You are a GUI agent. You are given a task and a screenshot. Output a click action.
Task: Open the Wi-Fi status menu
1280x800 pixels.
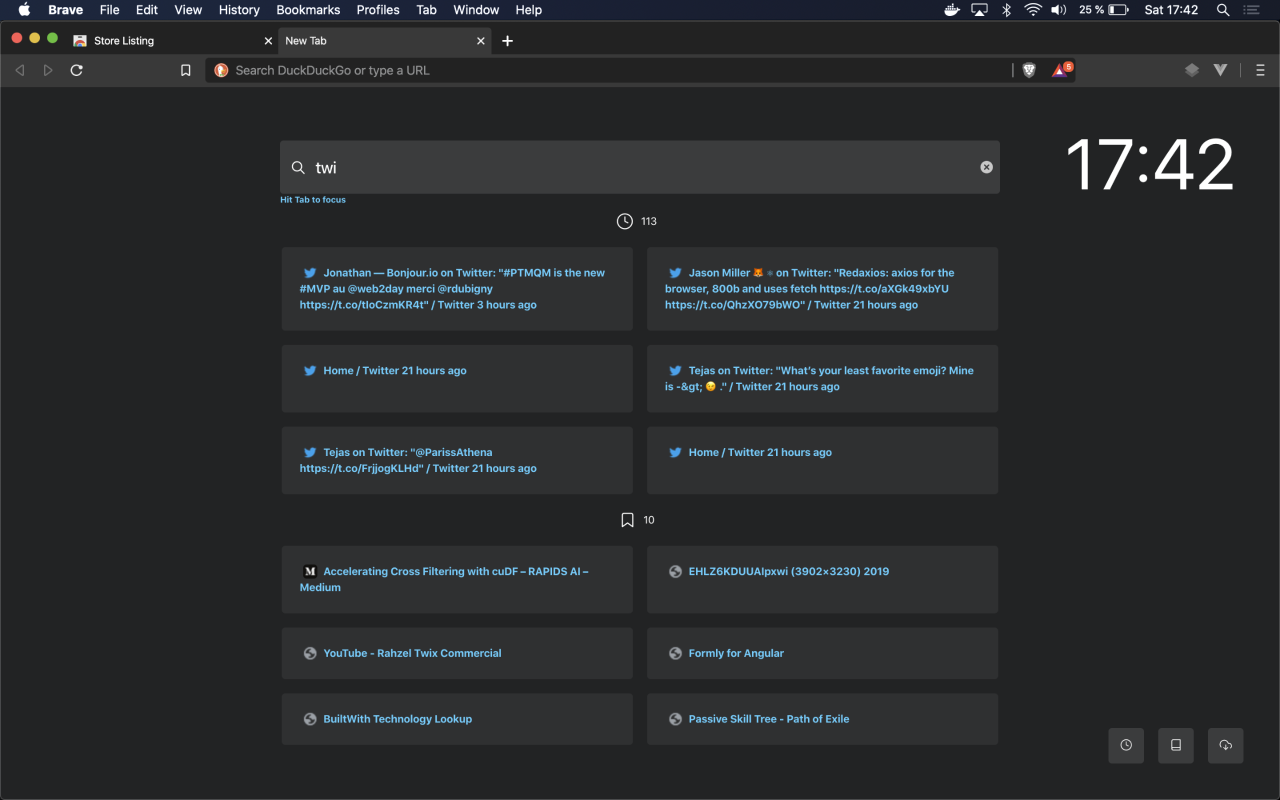coord(1033,10)
